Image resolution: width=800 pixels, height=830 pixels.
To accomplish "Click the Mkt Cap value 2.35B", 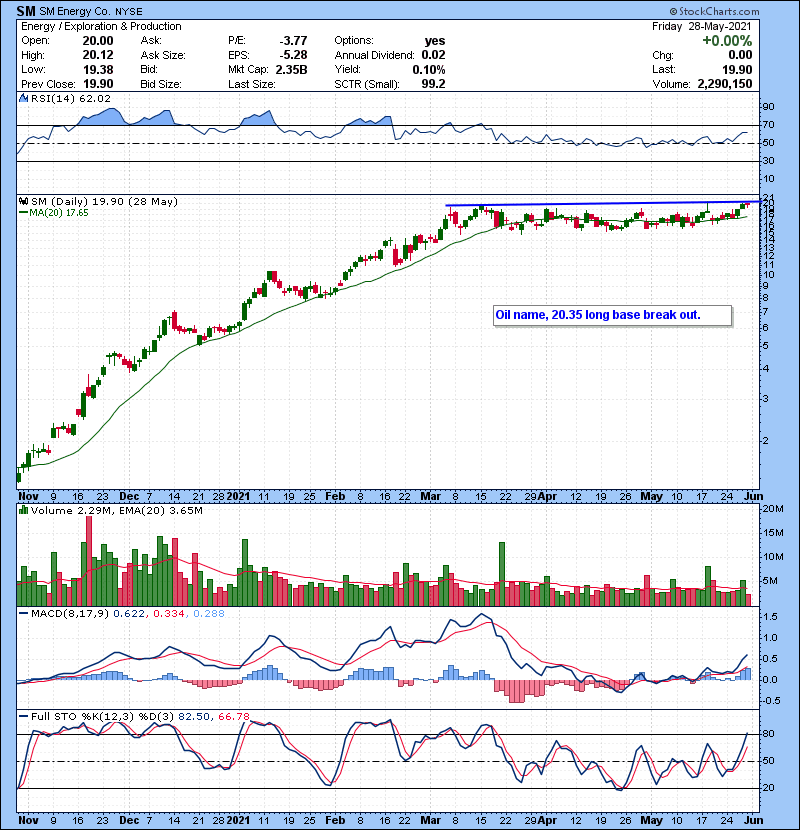I will tap(292, 68).
